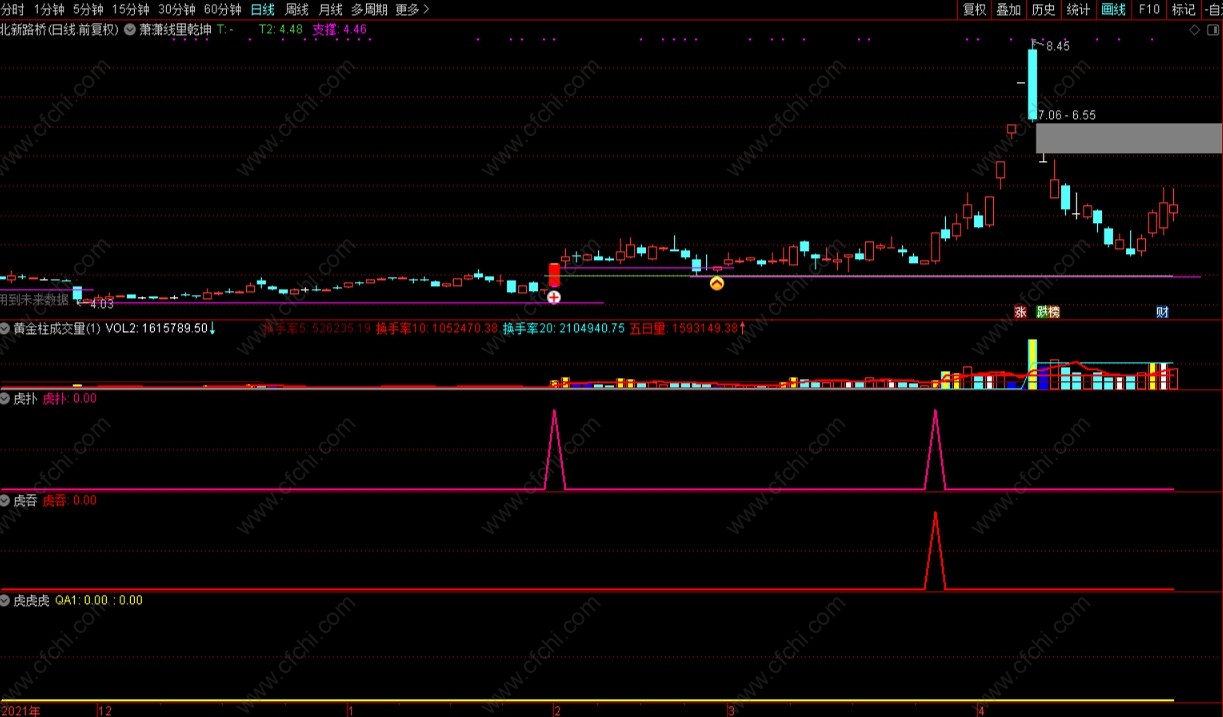Click the 虎吞 indicator title
1223x717 pixels.
coord(25,500)
